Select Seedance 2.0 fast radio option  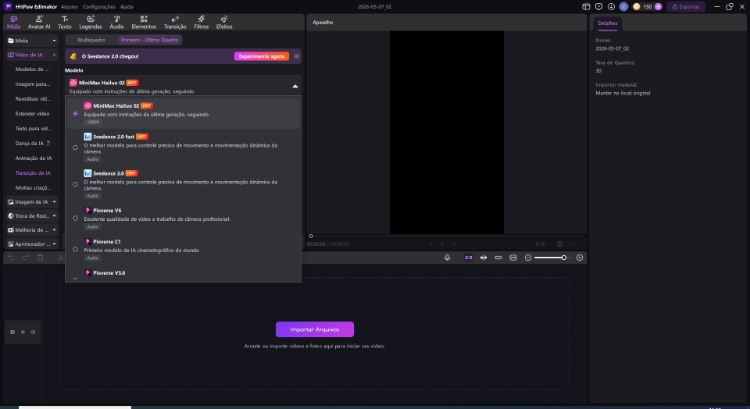[x=75, y=147]
